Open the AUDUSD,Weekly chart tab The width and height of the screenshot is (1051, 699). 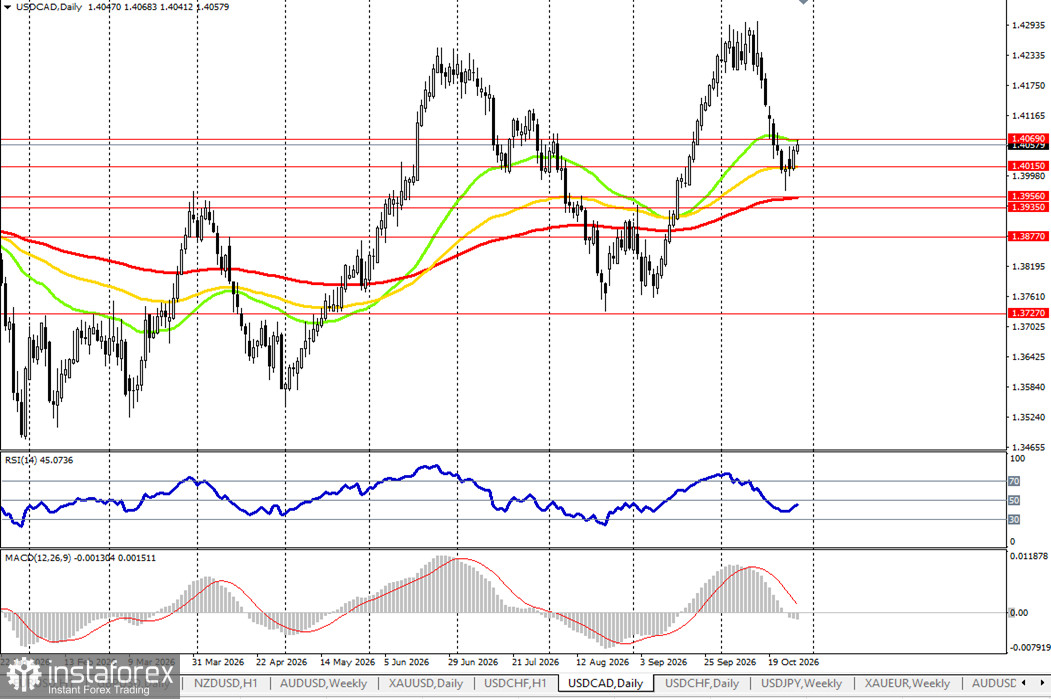[323, 683]
